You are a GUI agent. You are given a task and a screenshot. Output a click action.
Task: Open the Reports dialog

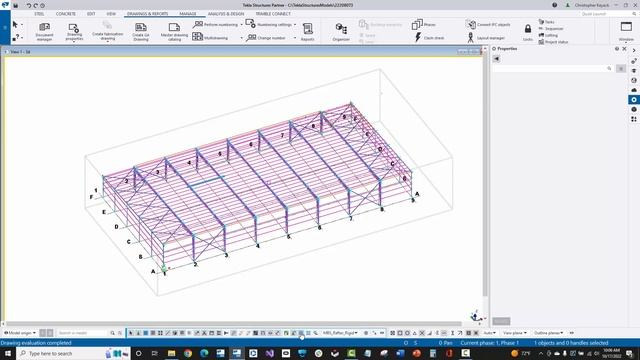(307, 31)
